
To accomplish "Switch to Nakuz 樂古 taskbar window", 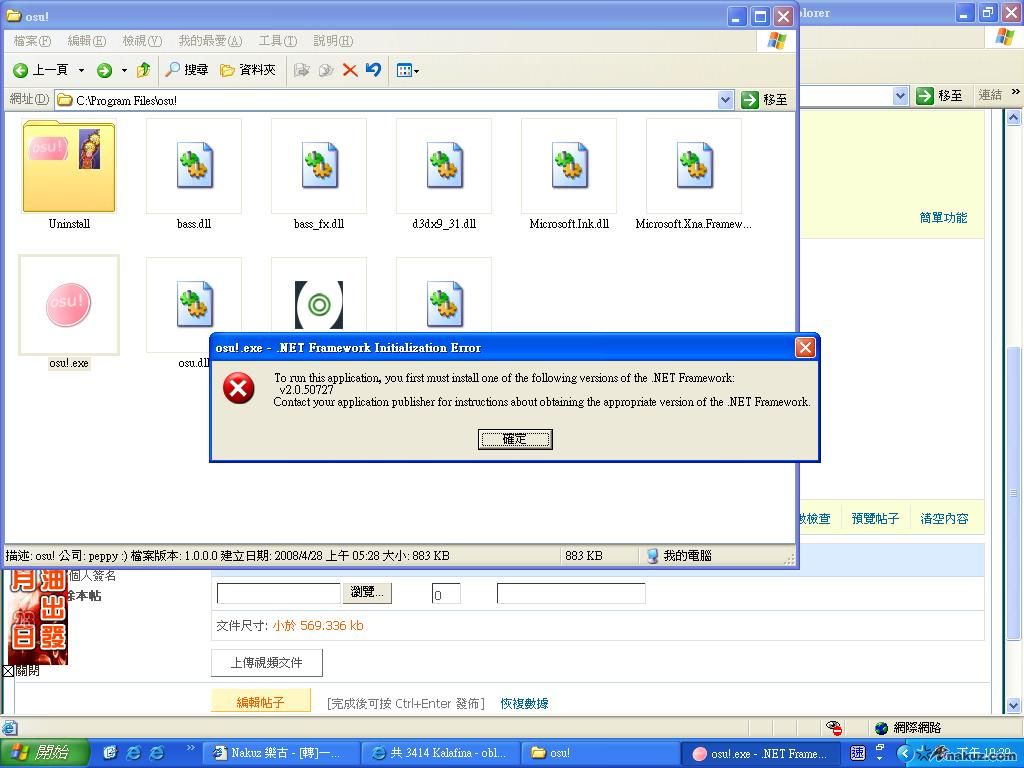I will 281,754.
